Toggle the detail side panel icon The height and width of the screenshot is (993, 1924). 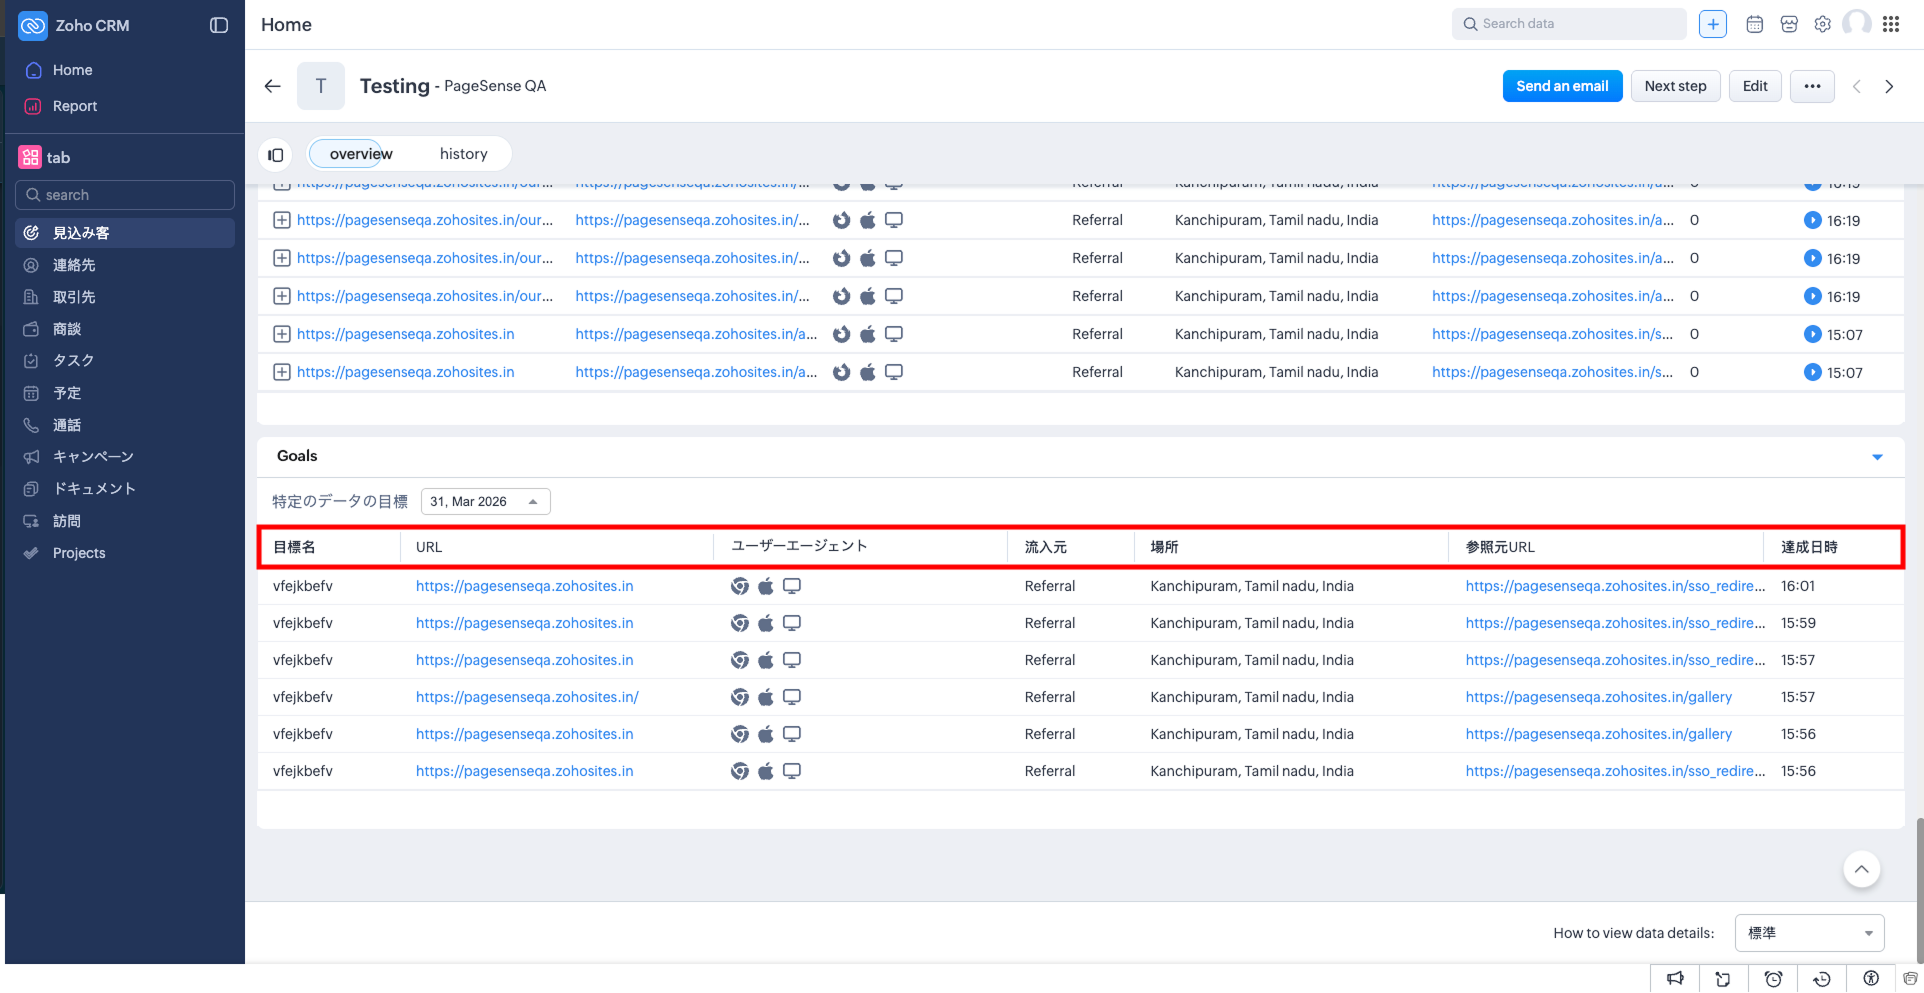(276, 155)
